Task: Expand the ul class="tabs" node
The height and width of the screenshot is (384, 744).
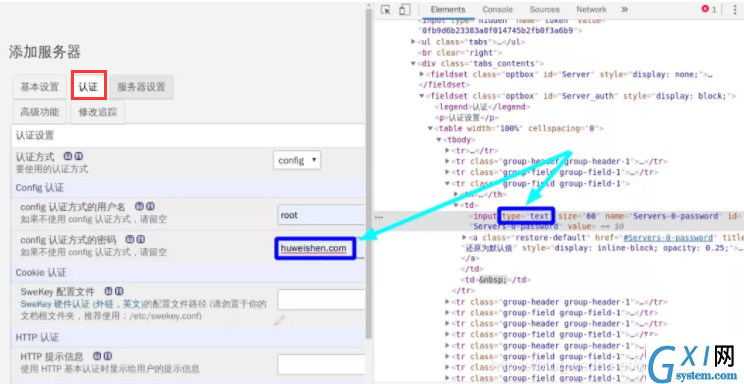Action: pyautogui.click(x=413, y=42)
